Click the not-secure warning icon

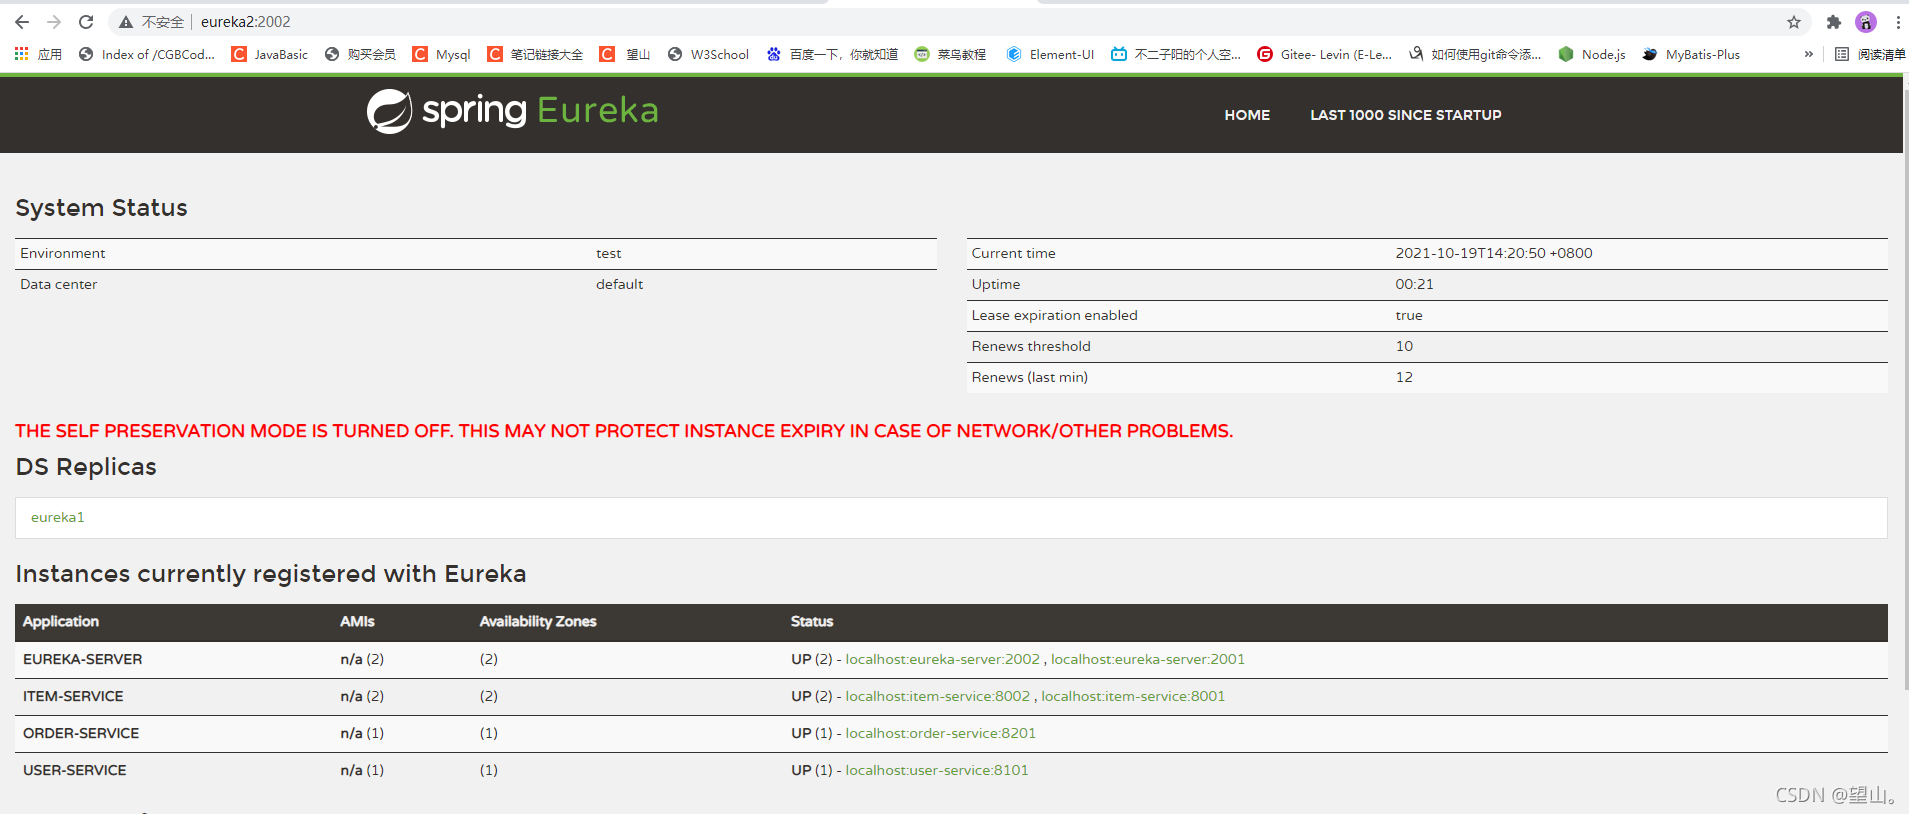tap(126, 22)
